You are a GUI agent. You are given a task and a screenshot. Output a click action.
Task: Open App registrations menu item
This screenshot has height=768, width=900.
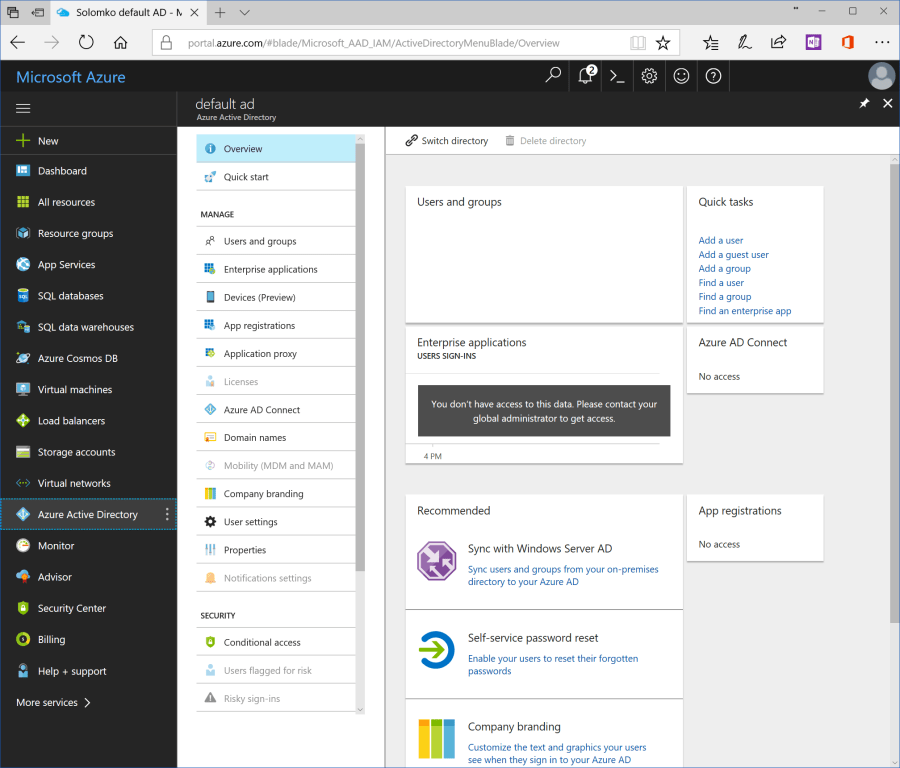click(276, 325)
